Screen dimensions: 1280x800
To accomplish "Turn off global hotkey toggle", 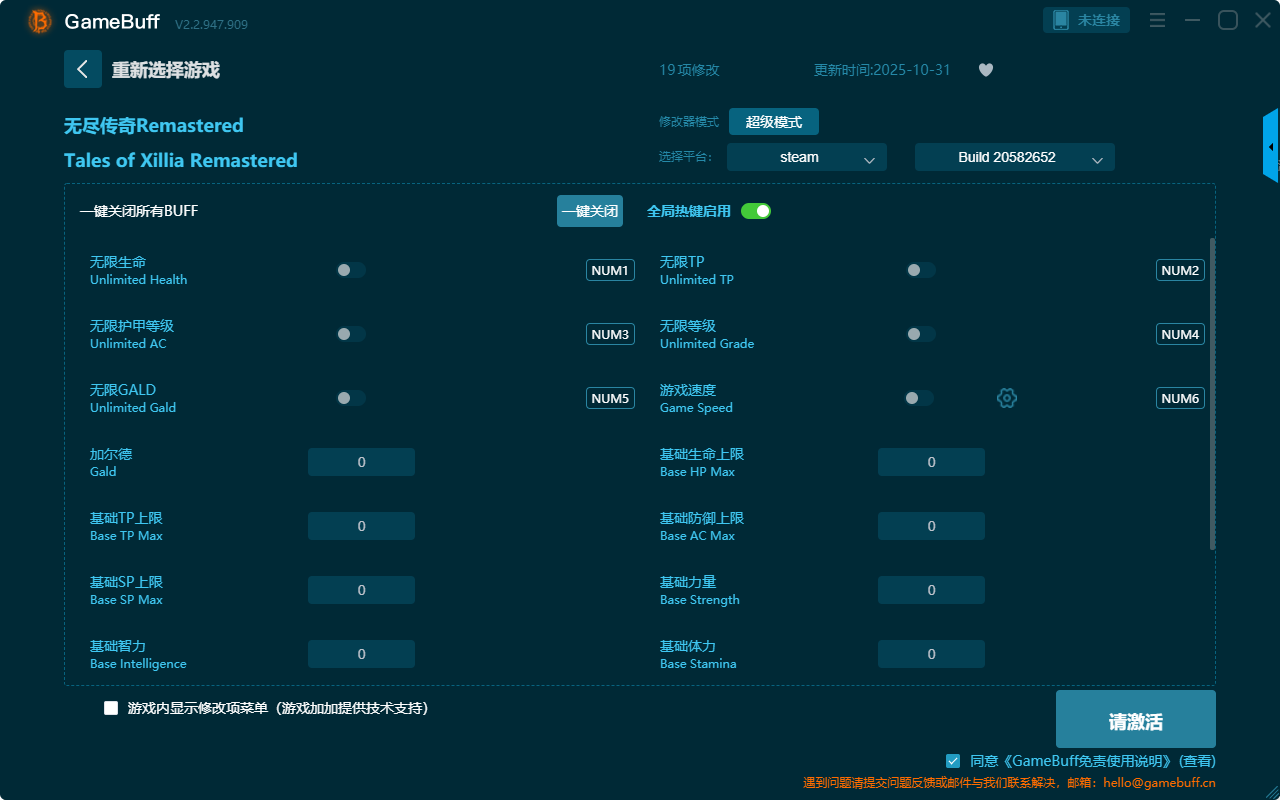I will pos(756,211).
